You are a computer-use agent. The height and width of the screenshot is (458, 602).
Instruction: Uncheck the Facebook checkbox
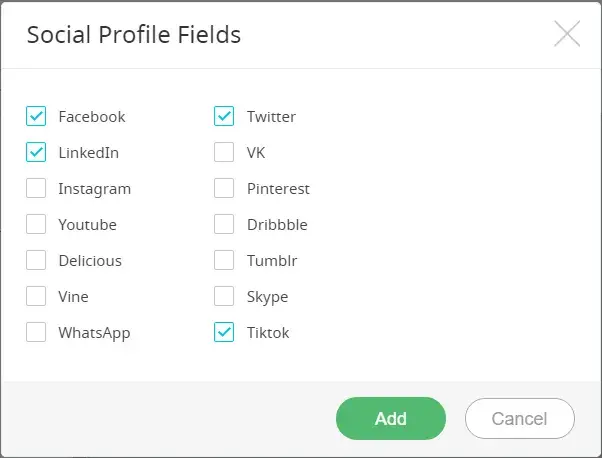(x=36, y=117)
